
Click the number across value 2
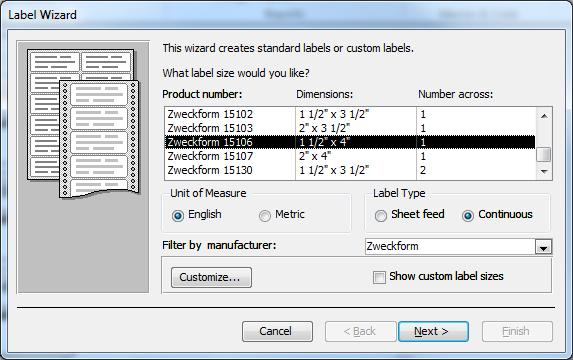[423, 170]
